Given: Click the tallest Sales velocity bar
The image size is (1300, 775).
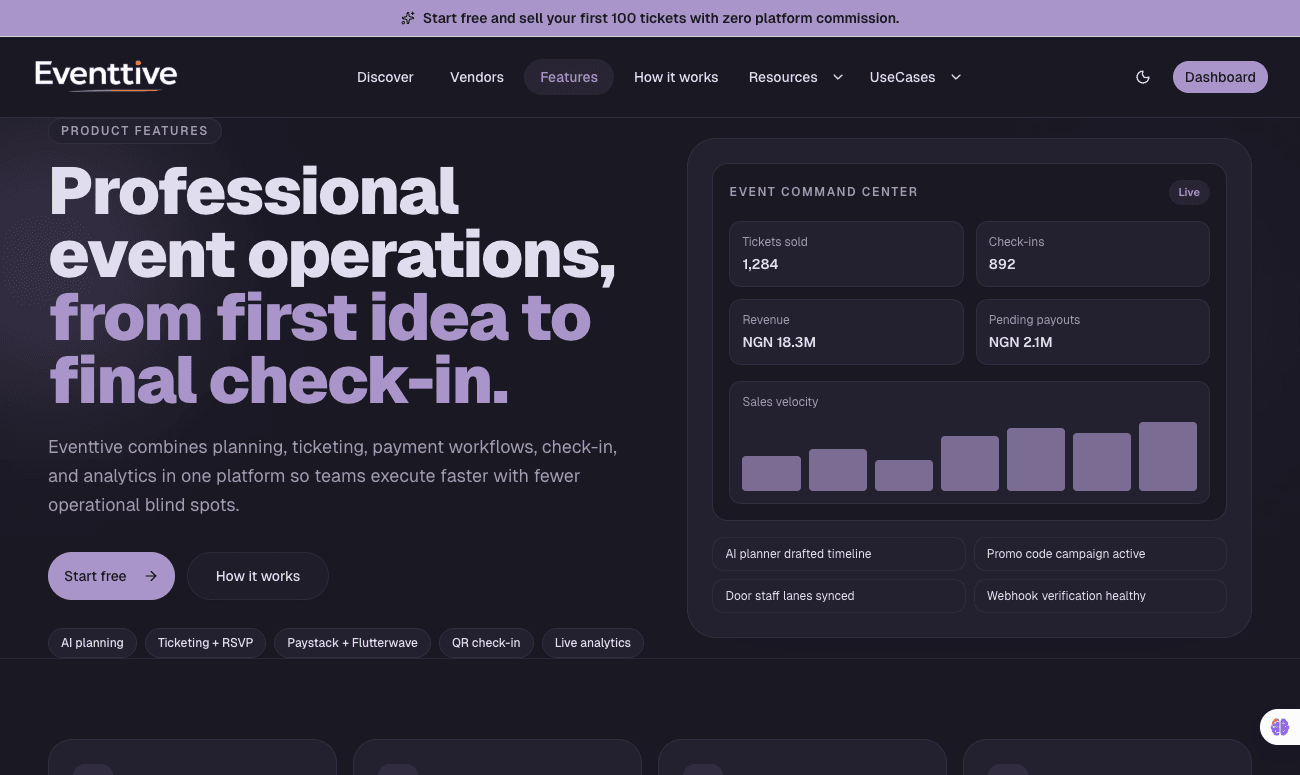Looking at the screenshot, I should coord(1167,457).
